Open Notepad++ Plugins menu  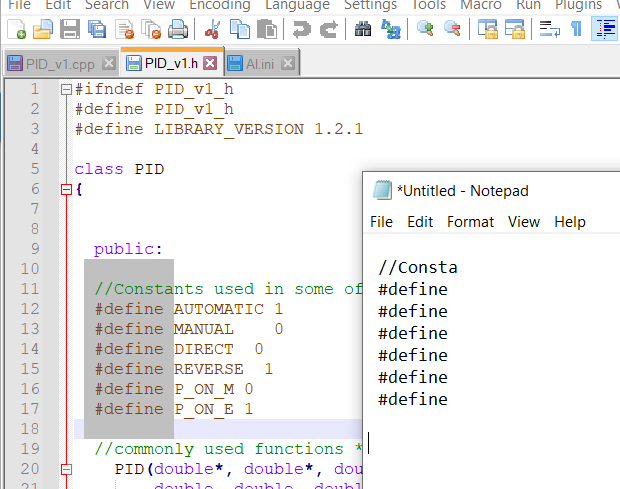click(x=578, y=5)
